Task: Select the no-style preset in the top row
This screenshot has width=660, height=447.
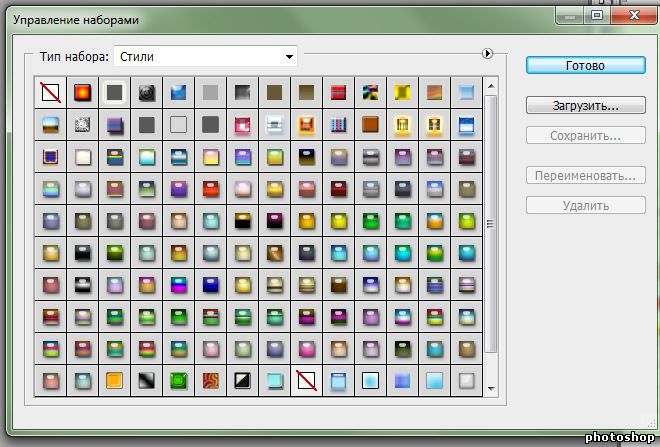Action: tap(51, 93)
